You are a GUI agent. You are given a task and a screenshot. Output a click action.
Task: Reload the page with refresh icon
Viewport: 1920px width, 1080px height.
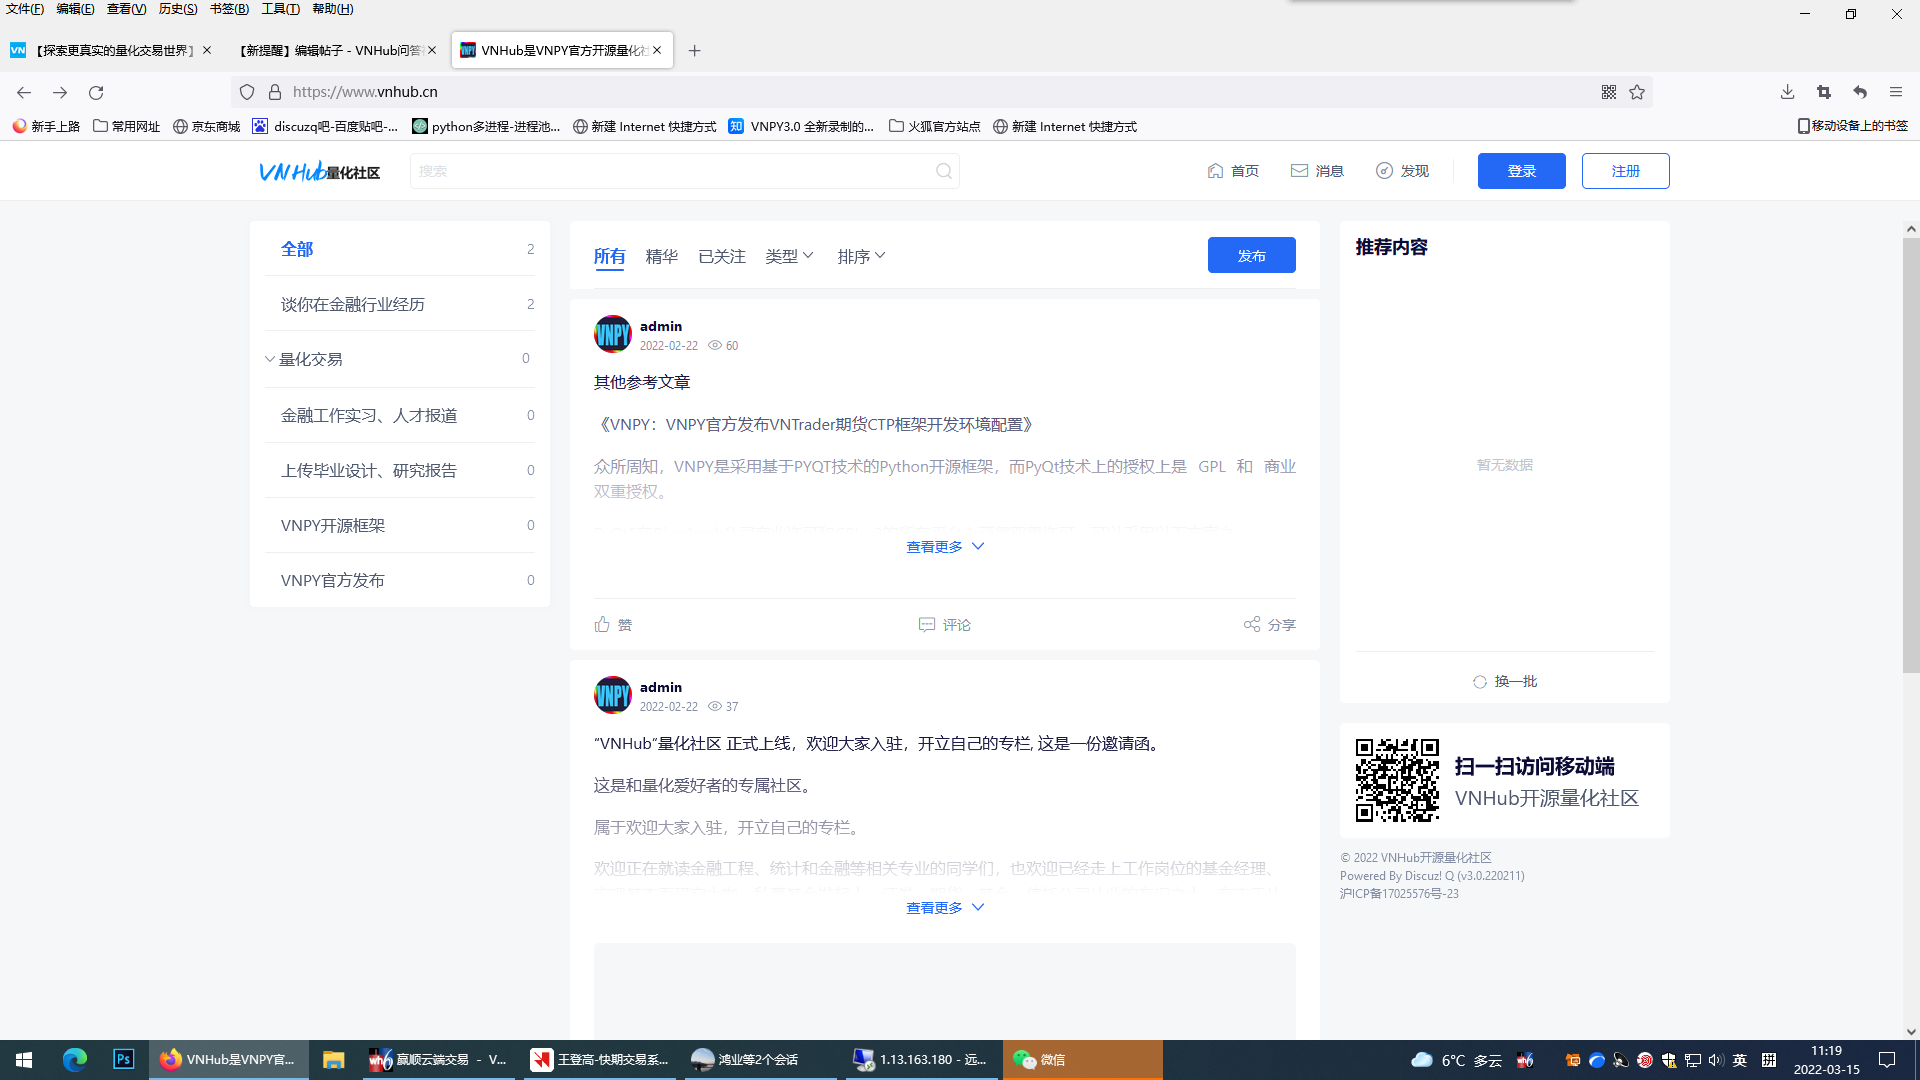(96, 92)
